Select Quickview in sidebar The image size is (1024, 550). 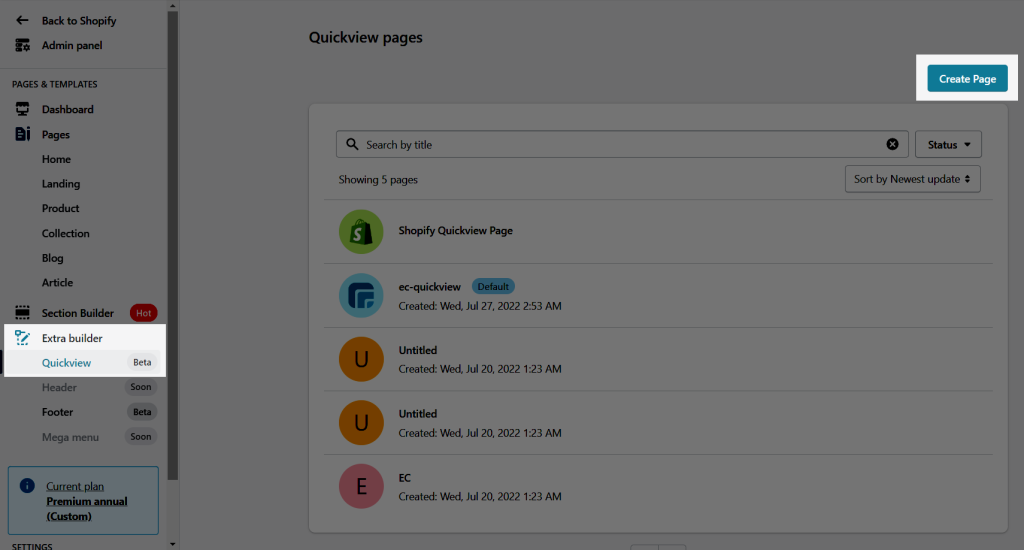[66, 363]
